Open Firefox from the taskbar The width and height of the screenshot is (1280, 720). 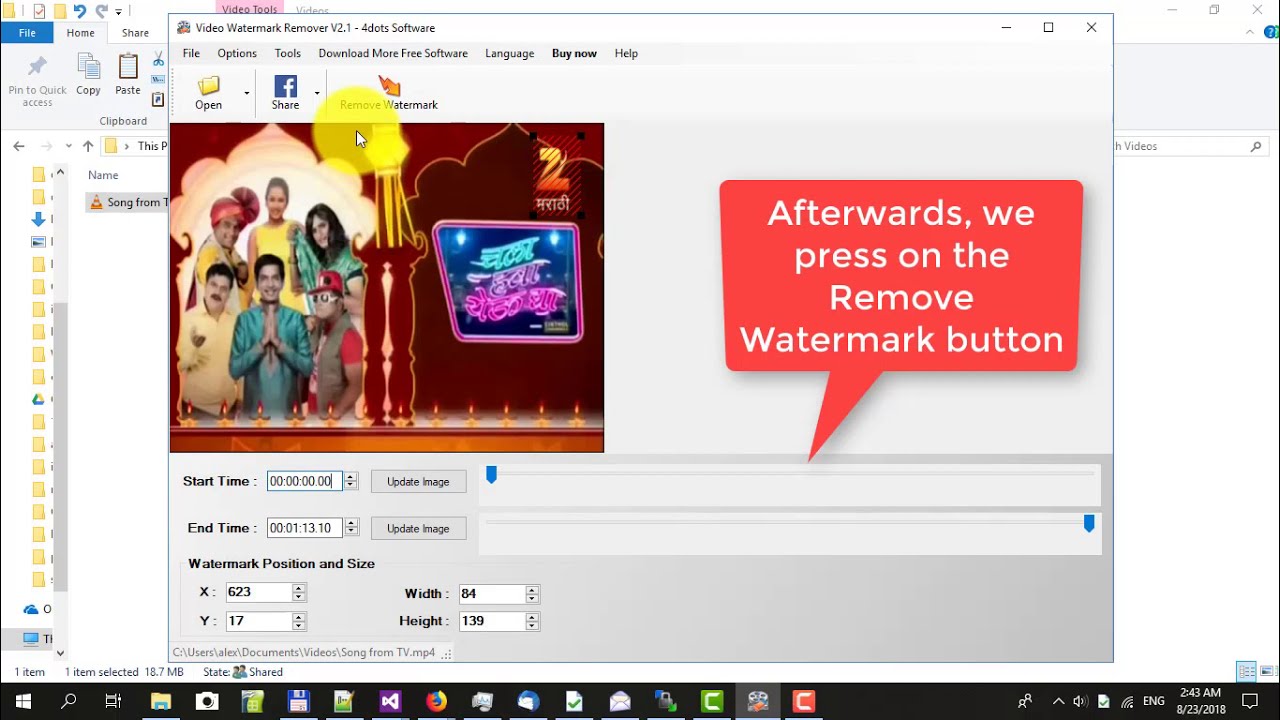point(436,701)
